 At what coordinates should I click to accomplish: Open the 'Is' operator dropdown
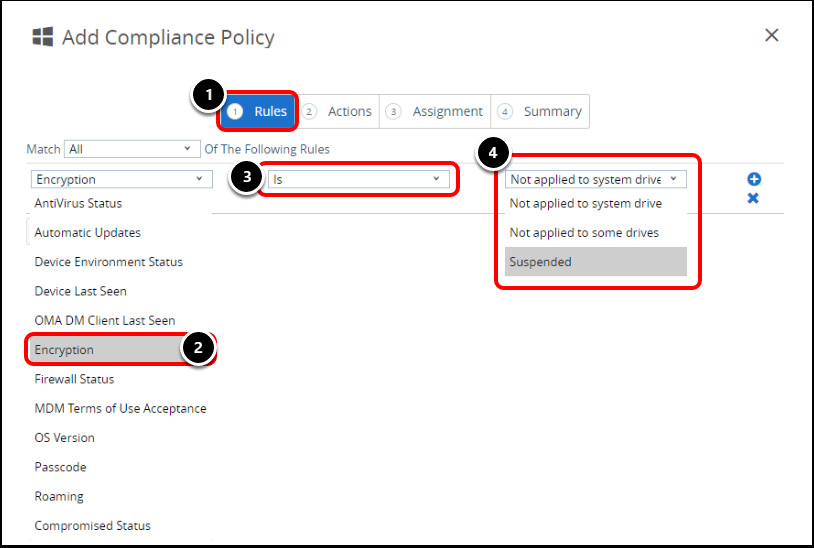coord(357,179)
